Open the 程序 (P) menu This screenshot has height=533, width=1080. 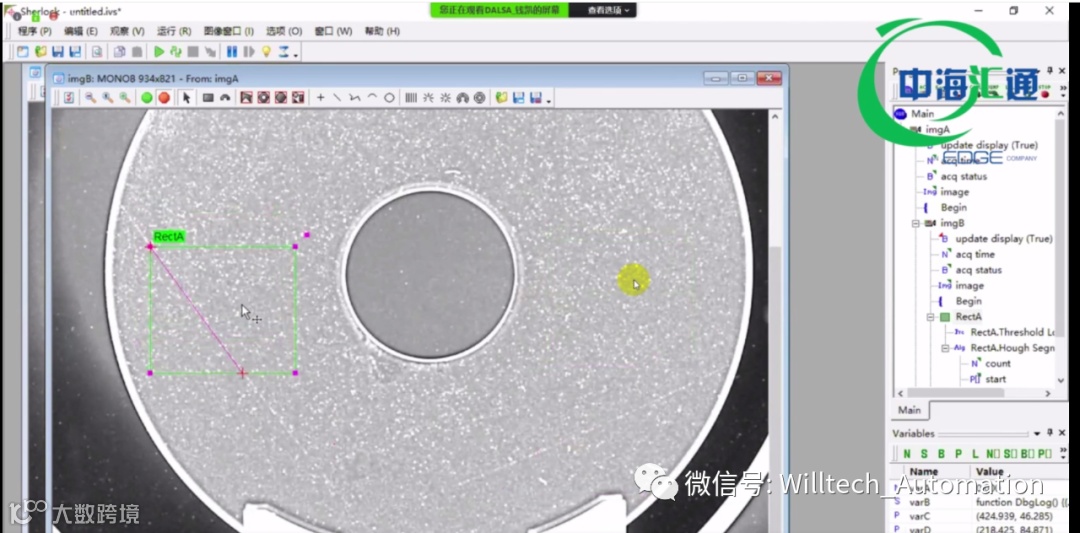point(34,32)
